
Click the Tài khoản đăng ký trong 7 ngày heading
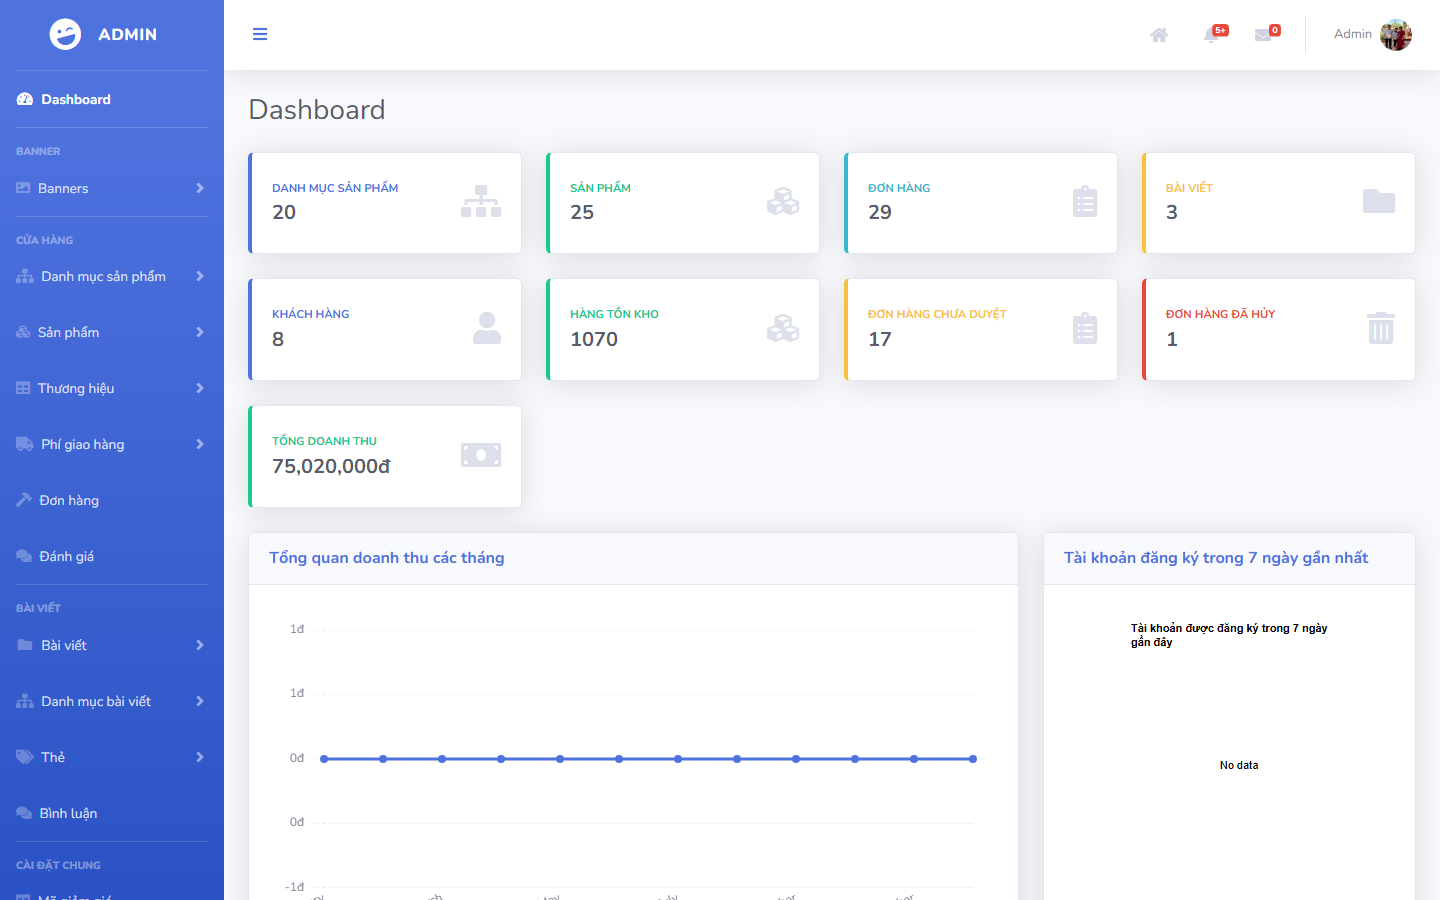pyautogui.click(x=1216, y=558)
